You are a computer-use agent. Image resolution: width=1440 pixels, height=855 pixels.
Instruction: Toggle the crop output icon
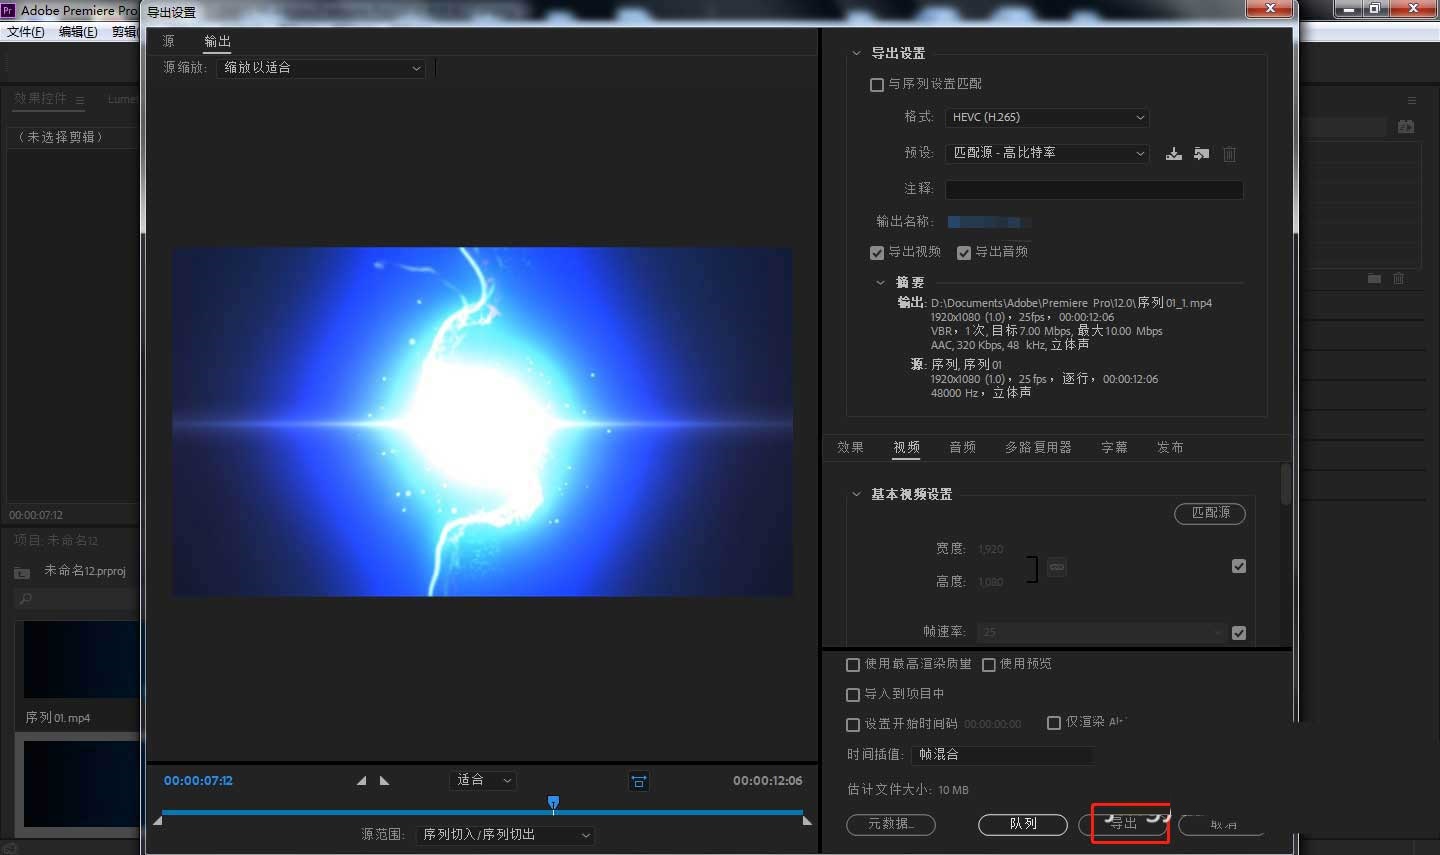point(639,781)
